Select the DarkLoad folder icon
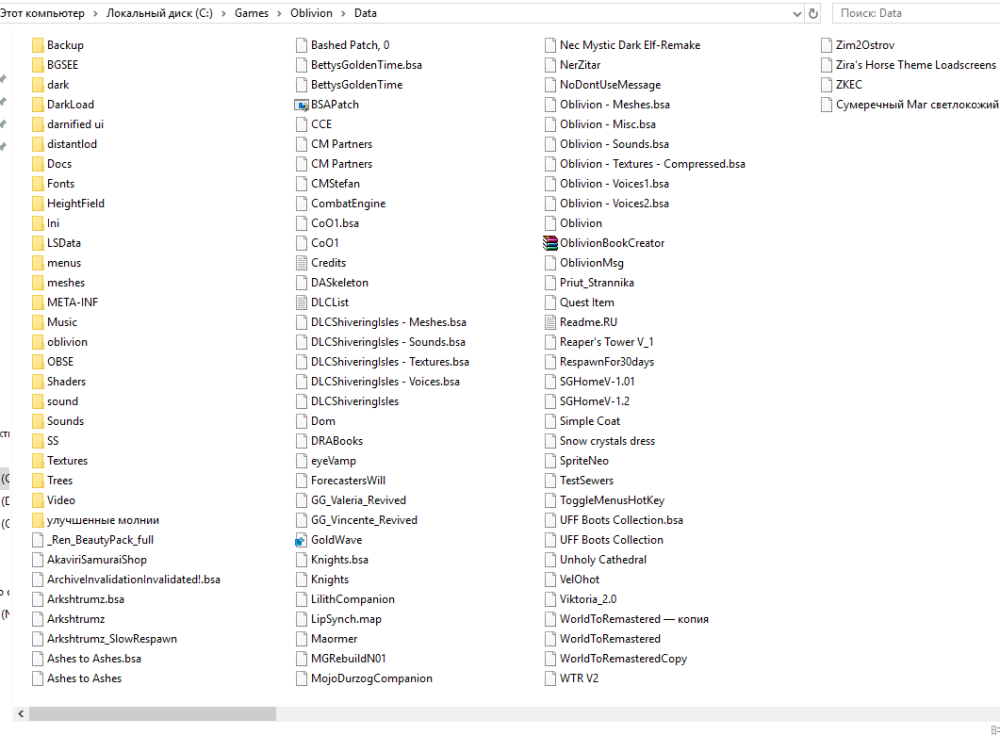1000x735 pixels. 38,105
